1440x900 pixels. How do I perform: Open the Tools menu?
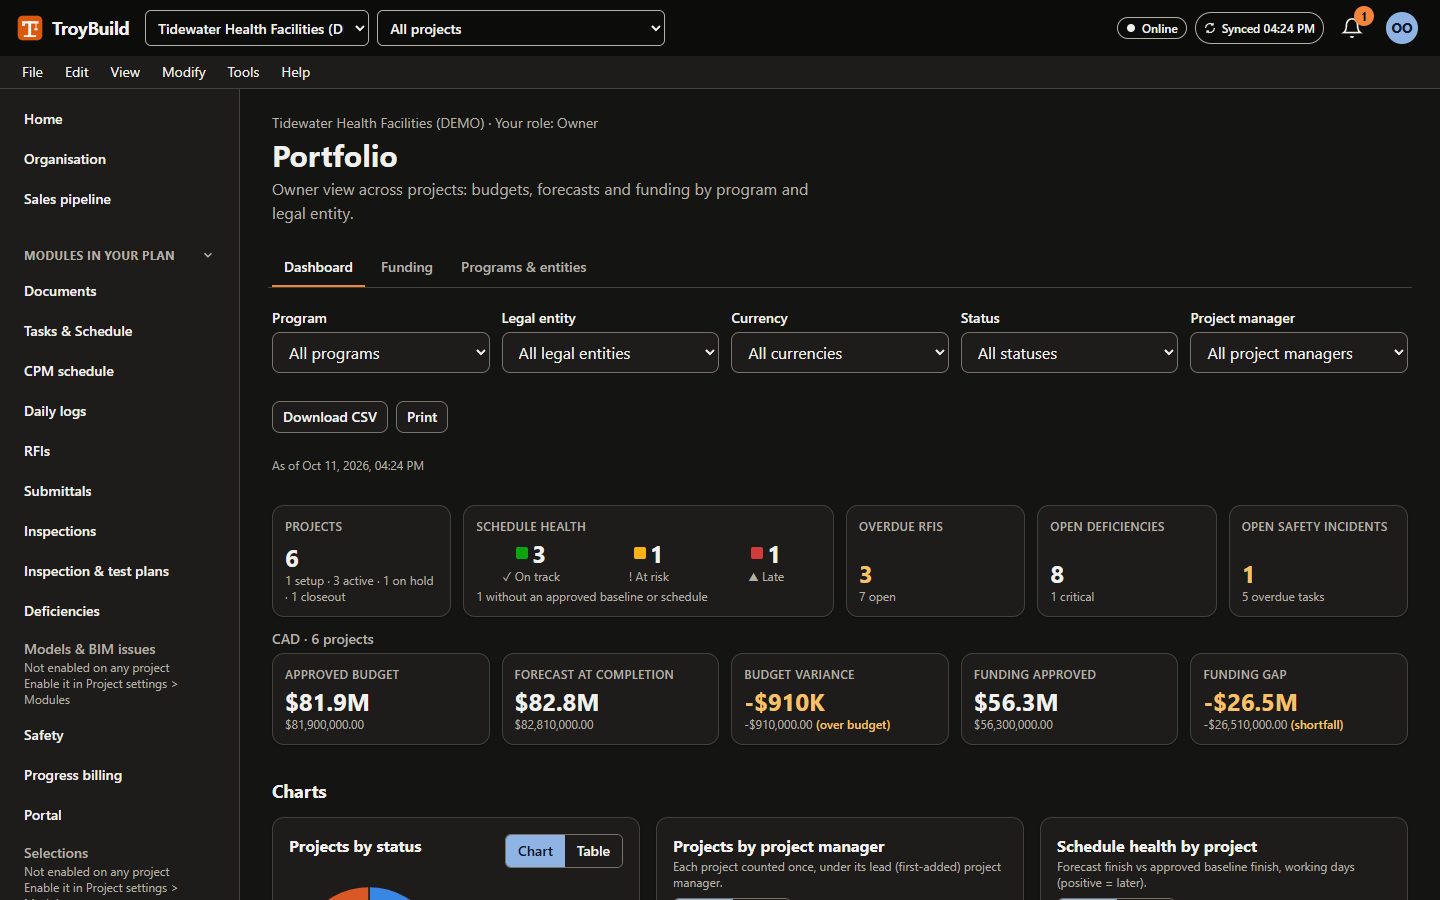243,72
